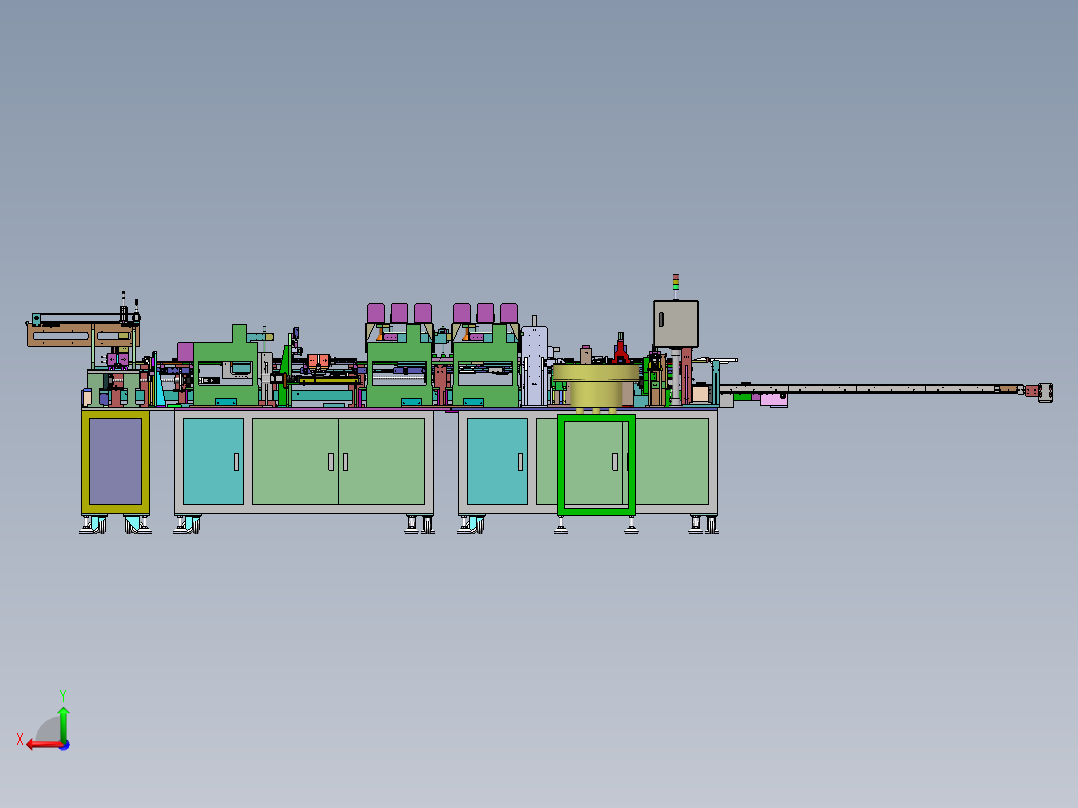Select the pink block under the conveyor rail

[774, 400]
